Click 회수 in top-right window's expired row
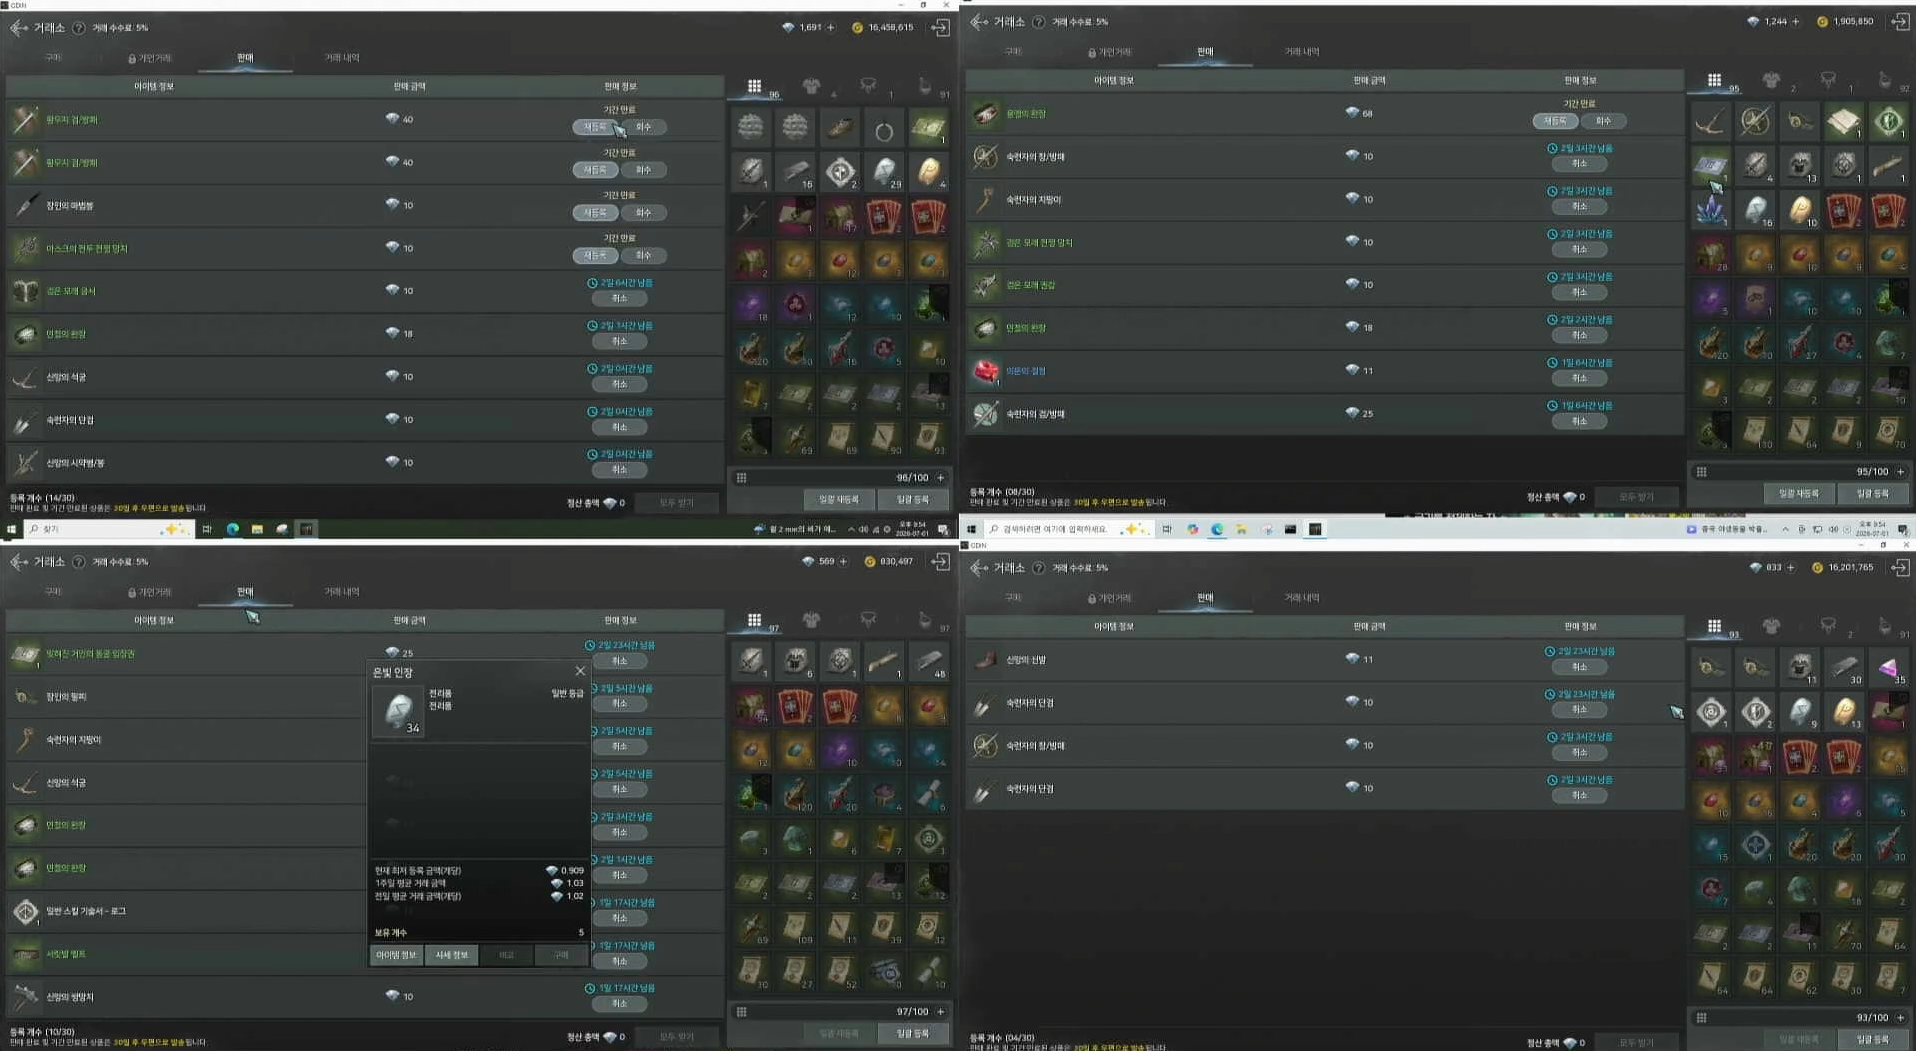Image resolution: width=1916 pixels, height=1051 pixels. tap(1604, 121)
